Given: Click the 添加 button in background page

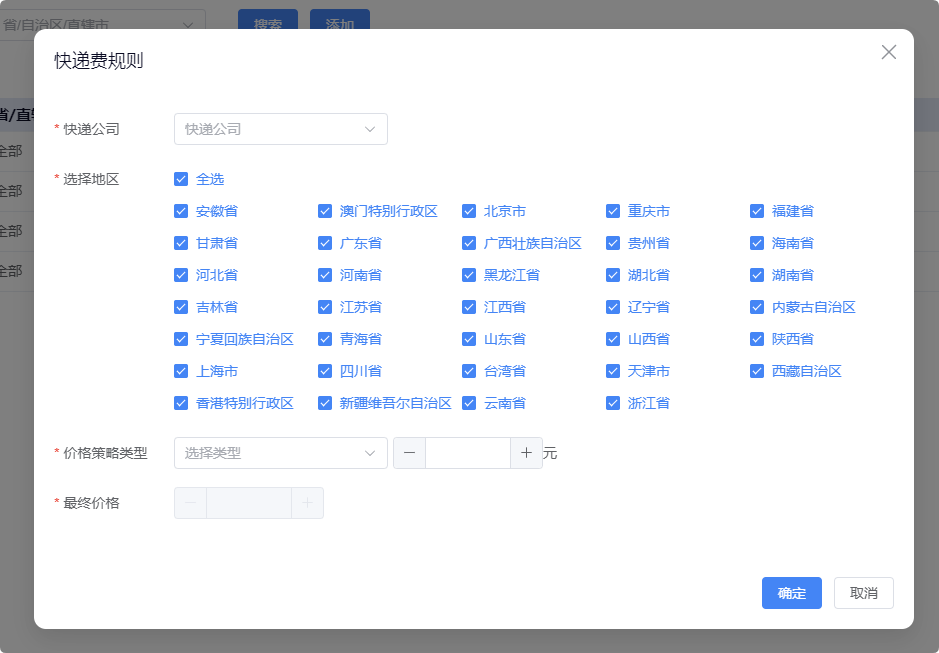Looking at the screenshot, I should click(340, 20).
